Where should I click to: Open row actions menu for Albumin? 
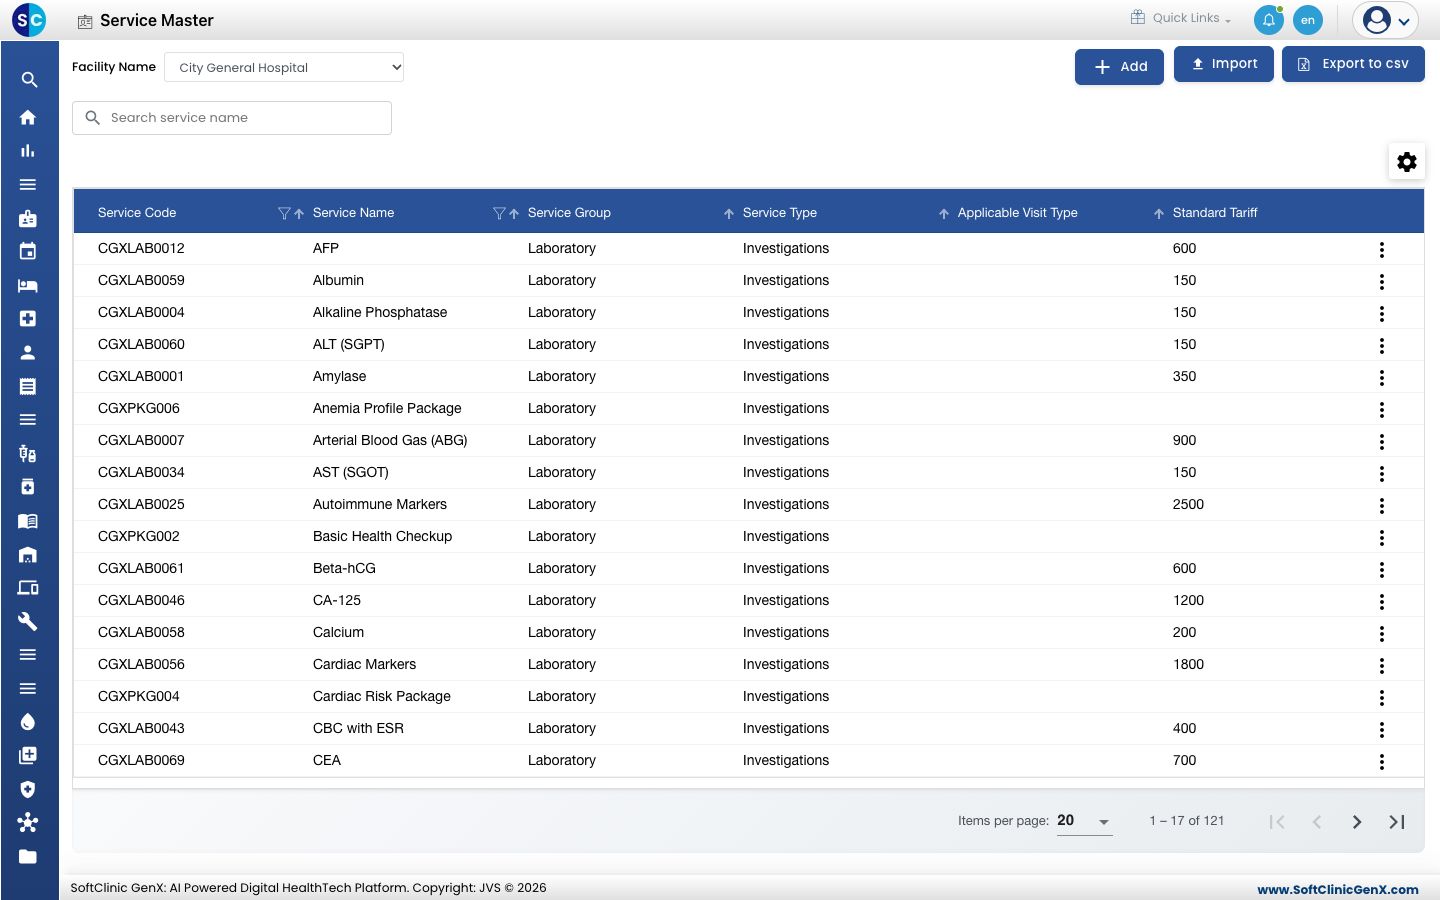click(x=1382, y=281)
